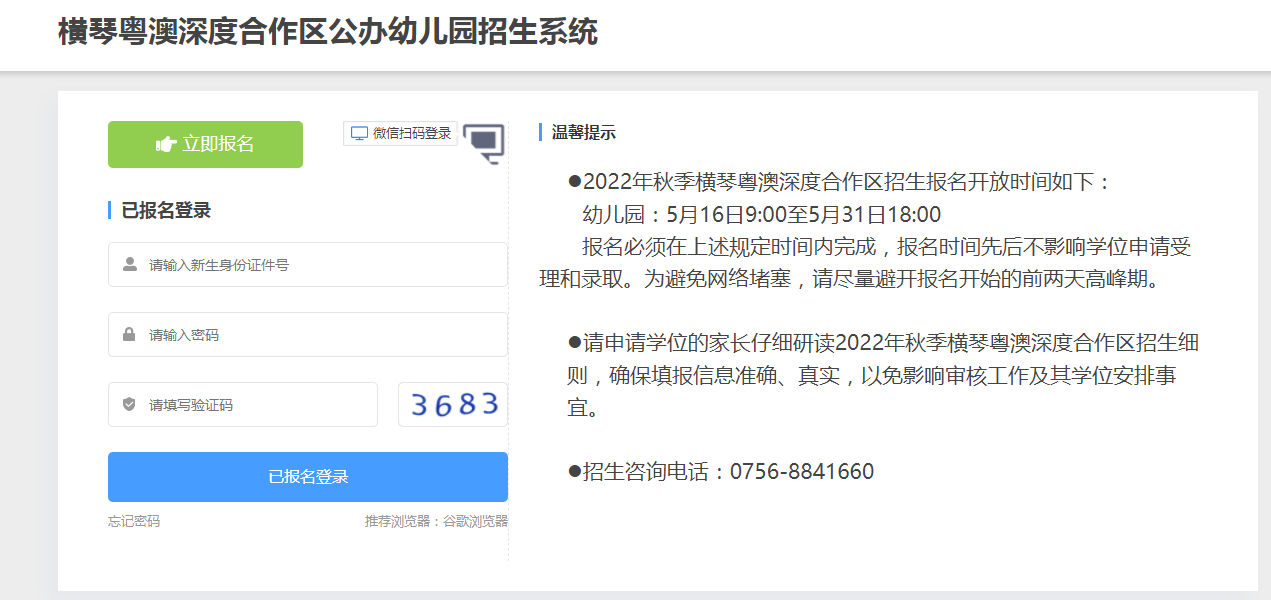Open 微信扫码登录 tooltip label
This screenshot has width=1271, height=600.
400,133
